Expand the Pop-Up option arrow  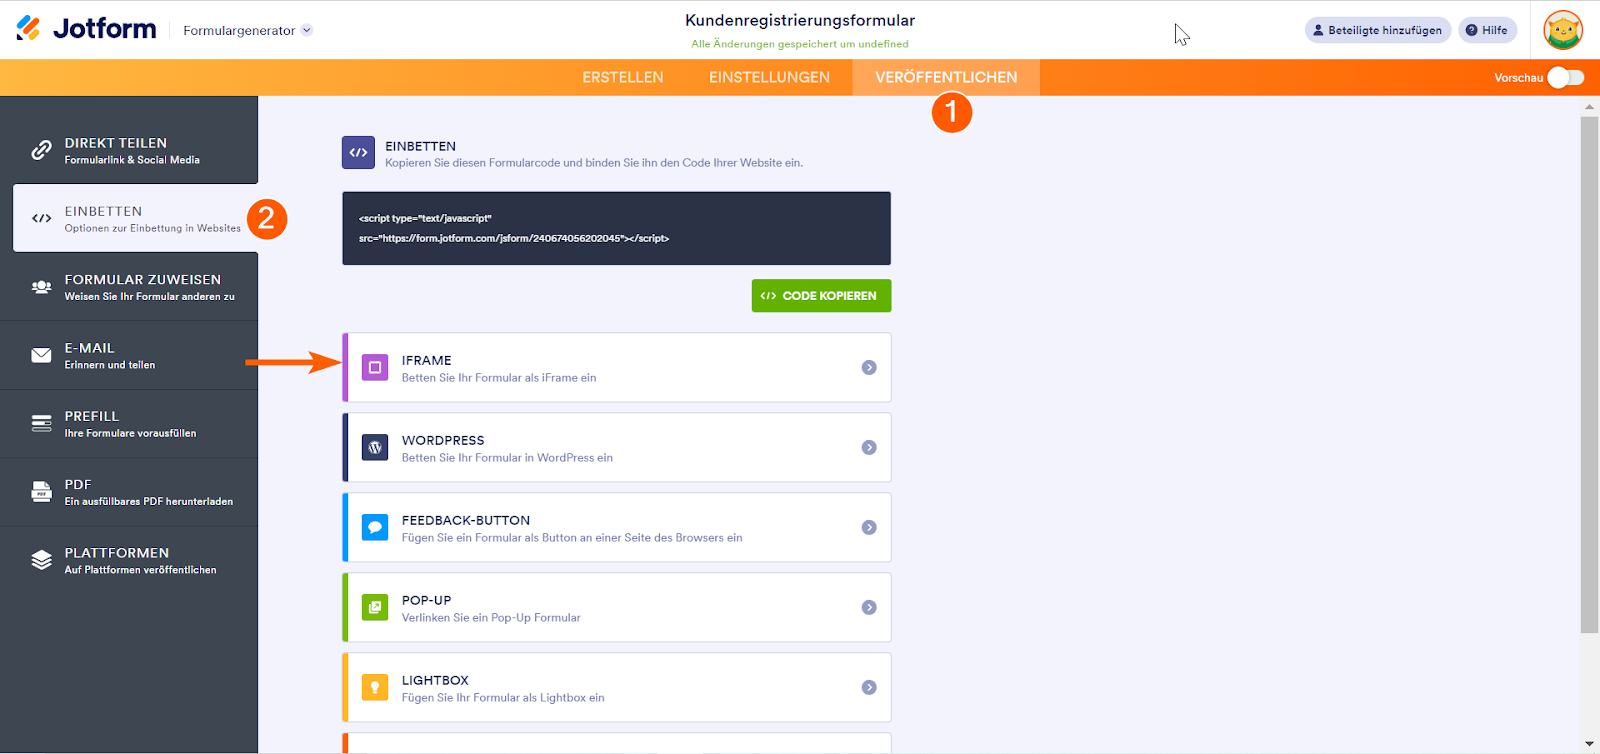click(869, 608)
